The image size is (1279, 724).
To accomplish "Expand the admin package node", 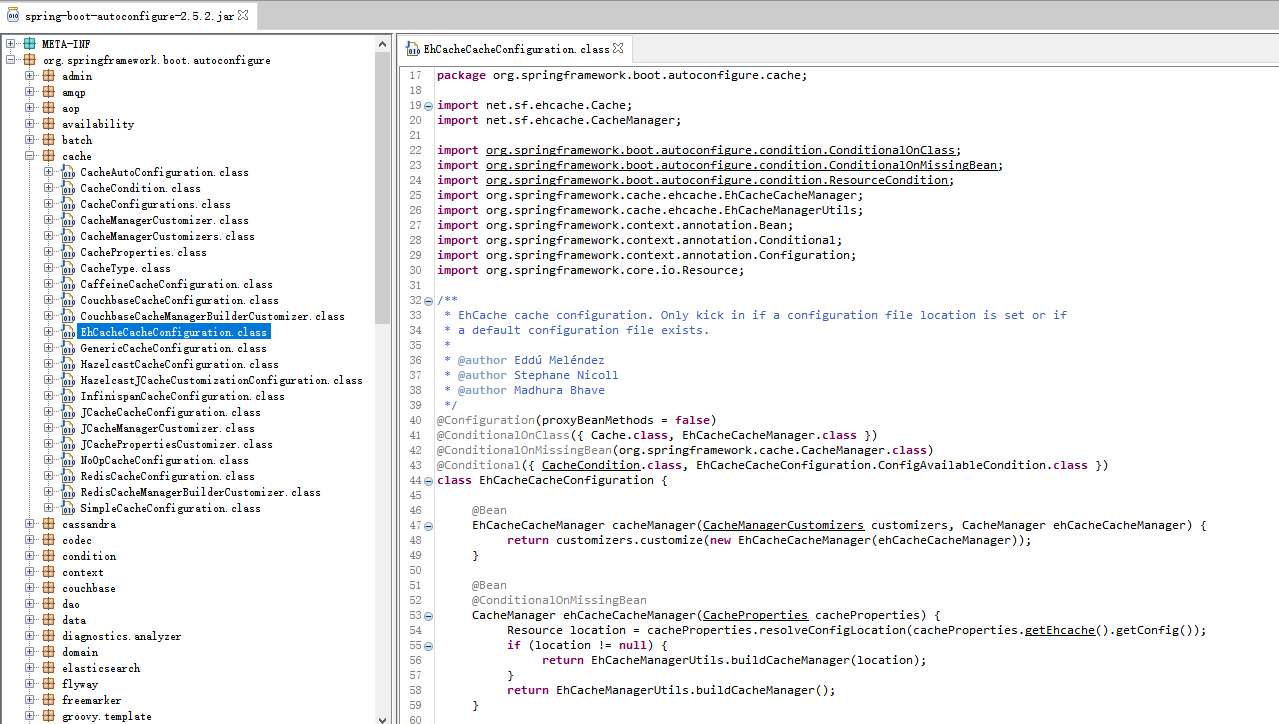I will [29, 76].
